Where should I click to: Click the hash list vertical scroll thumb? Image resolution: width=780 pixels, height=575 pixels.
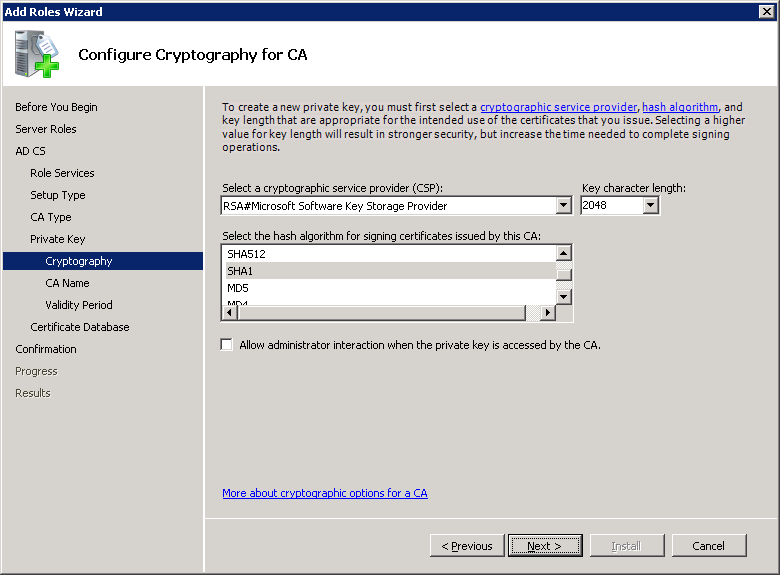(564, 275)
